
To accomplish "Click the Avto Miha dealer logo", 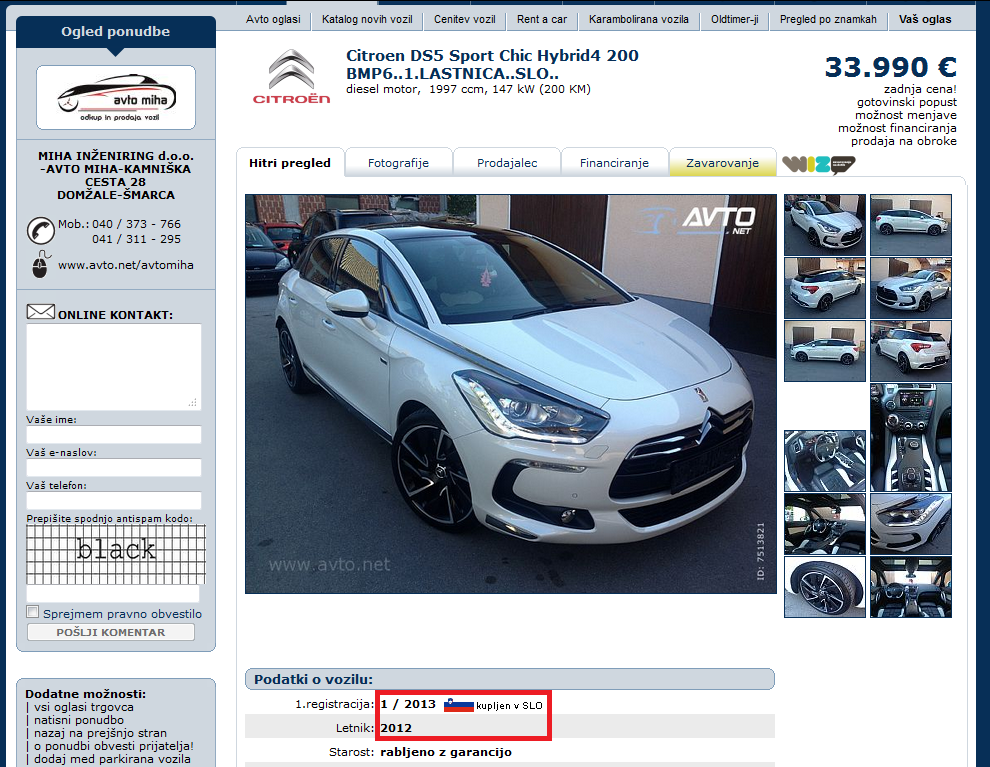I will point(116,97).
